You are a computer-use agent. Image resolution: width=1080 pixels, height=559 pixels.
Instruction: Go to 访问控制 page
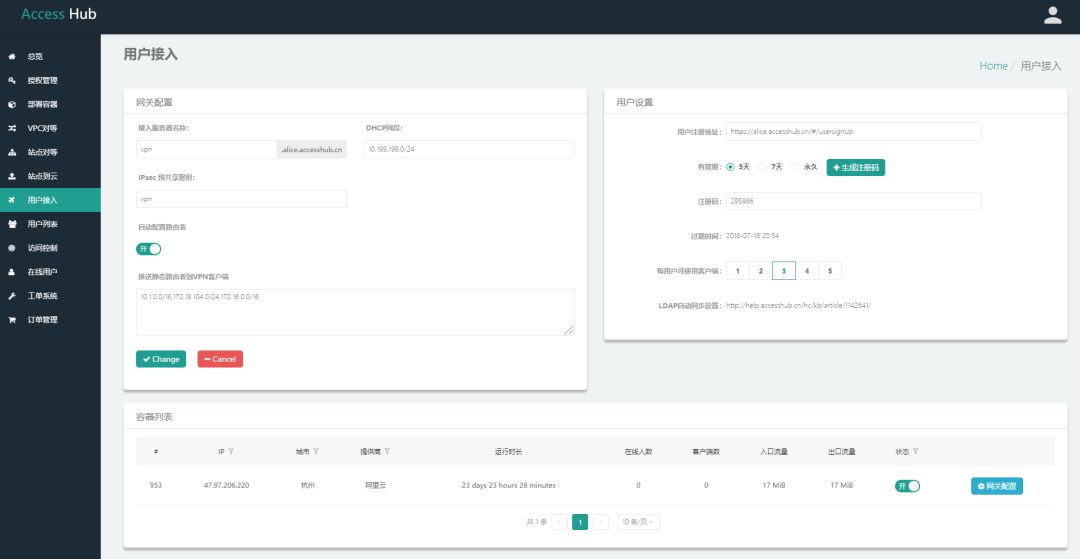click(x=50, y=248)
